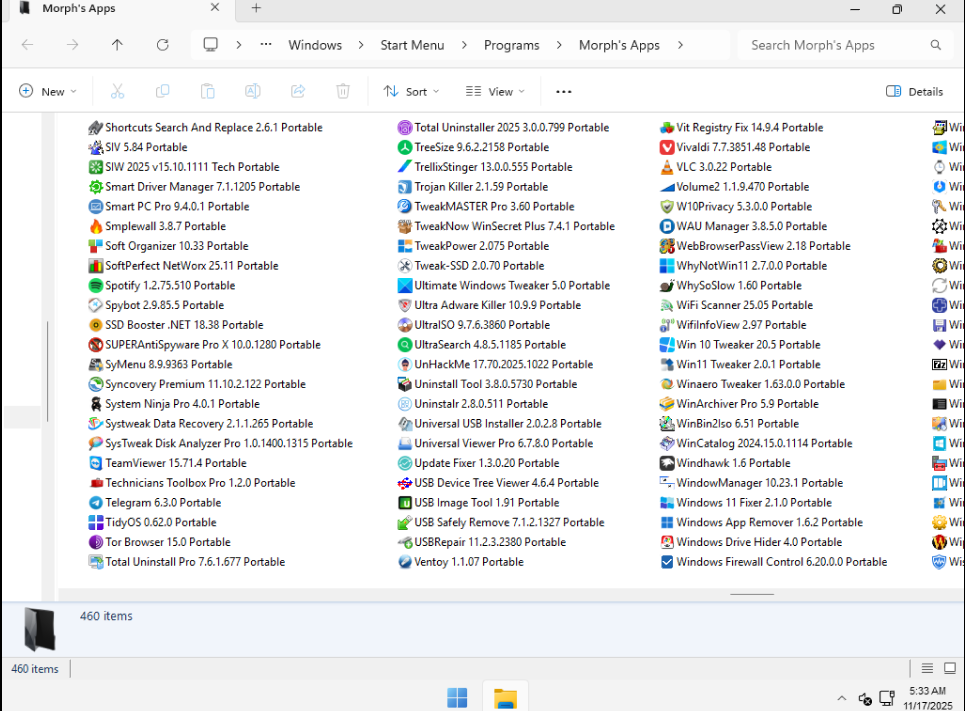Select the Vivaldi 7.7.3851.48 Portable icon
This screenshot has width=965, height=711.
coord(668,147)
